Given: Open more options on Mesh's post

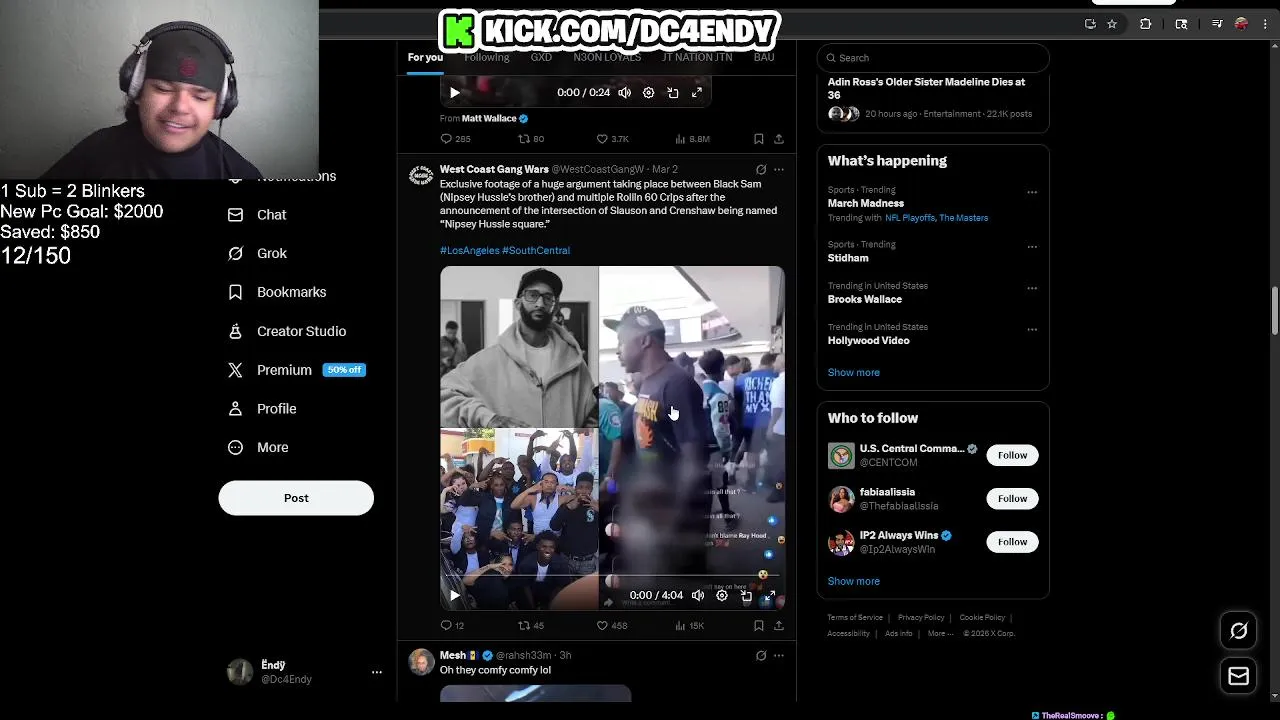Looking at the screenshot, I should [x=779, y=656].
